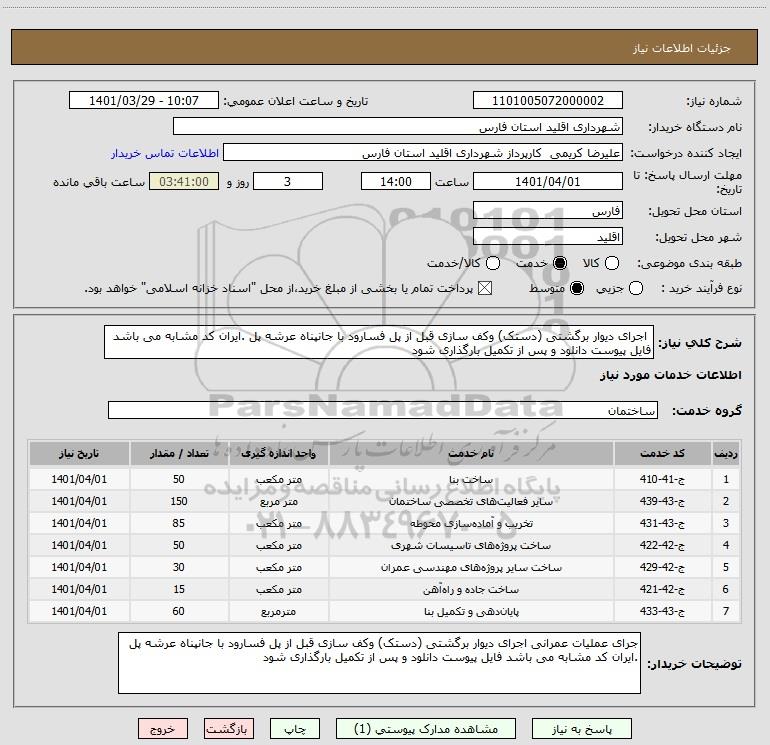Image resolution: width=770 pixels, height=745 pixels.
Task: Click the خروج exit button
Action: pyautogui.click(x=163, y=729)
